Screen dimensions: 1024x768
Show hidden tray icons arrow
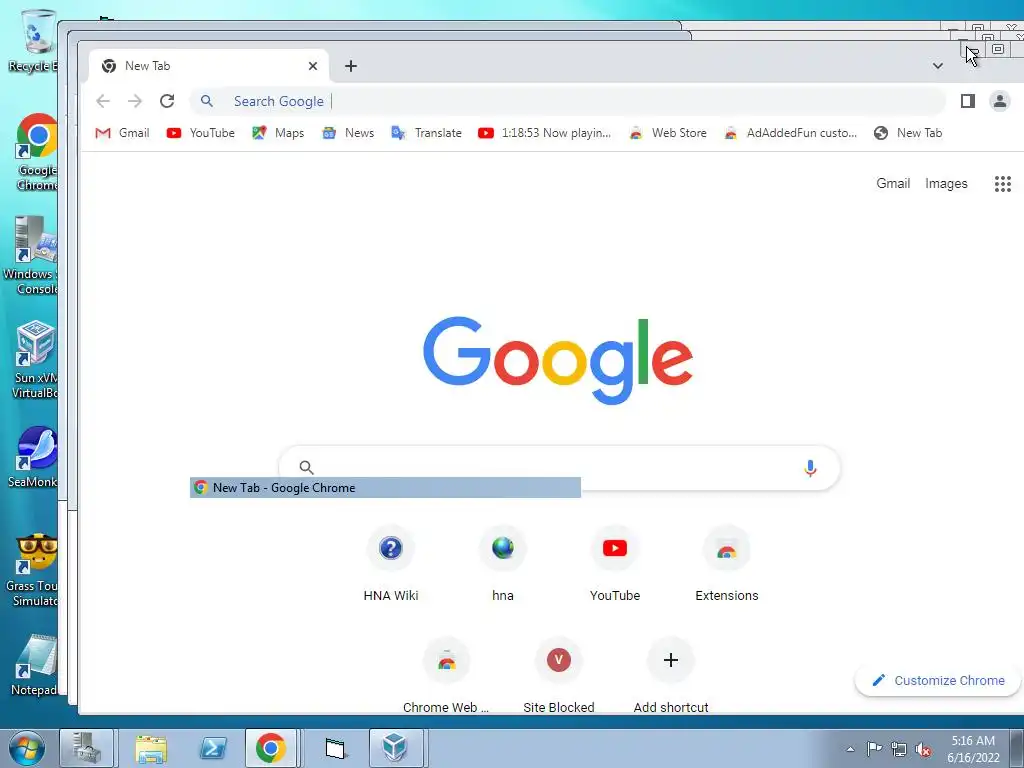coord(850,750)
